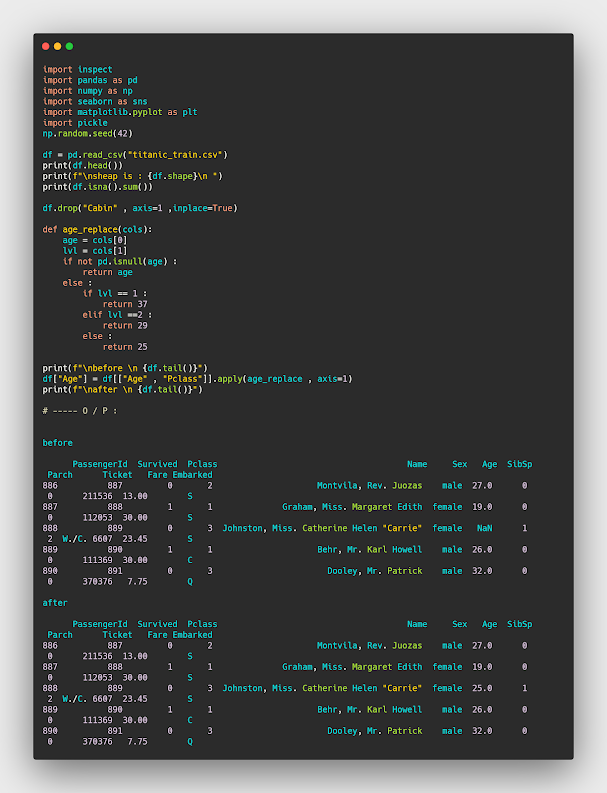The width and height of the screenshot is (607, 793).
Task: Click the 'elif lvl ==2' line
Action: point(117,315)
